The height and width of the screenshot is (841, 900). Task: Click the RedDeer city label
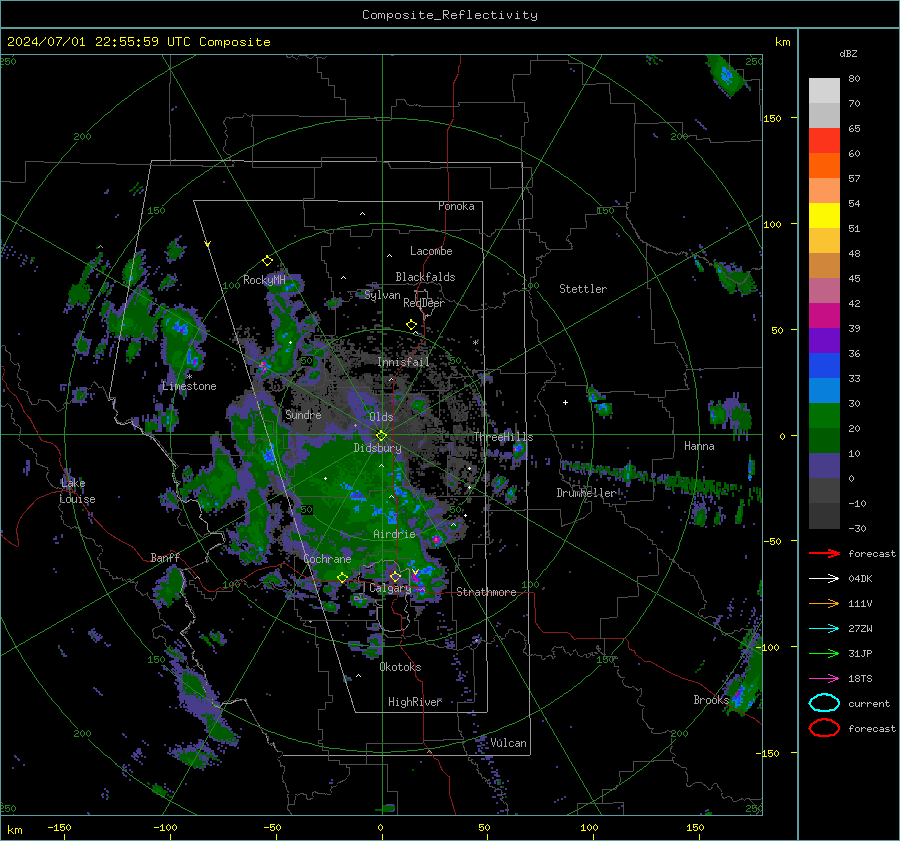tap(424, 303)
